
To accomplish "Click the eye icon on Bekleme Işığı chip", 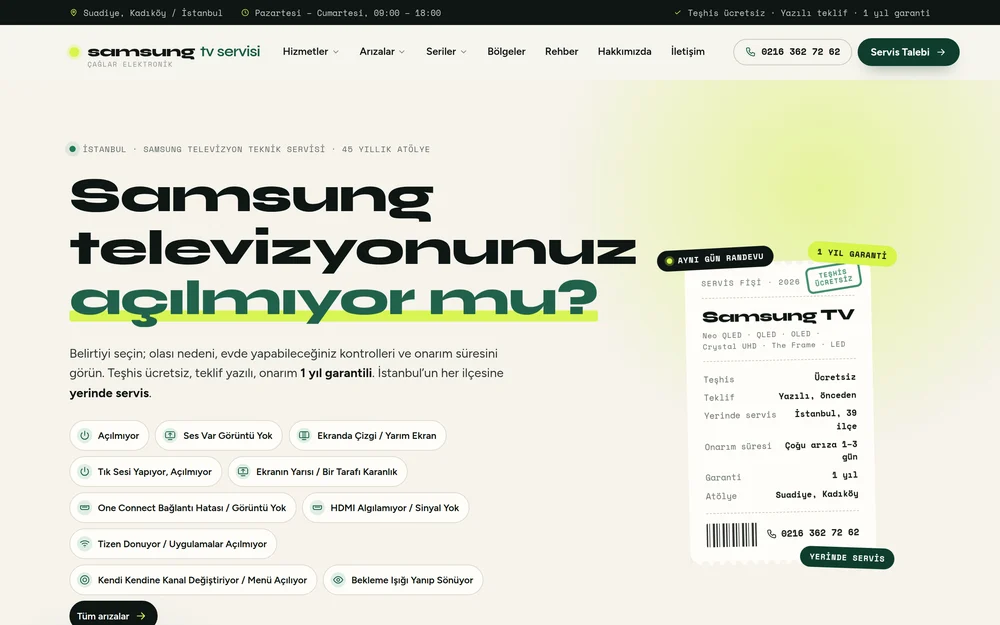I will (x=338, y=580).
